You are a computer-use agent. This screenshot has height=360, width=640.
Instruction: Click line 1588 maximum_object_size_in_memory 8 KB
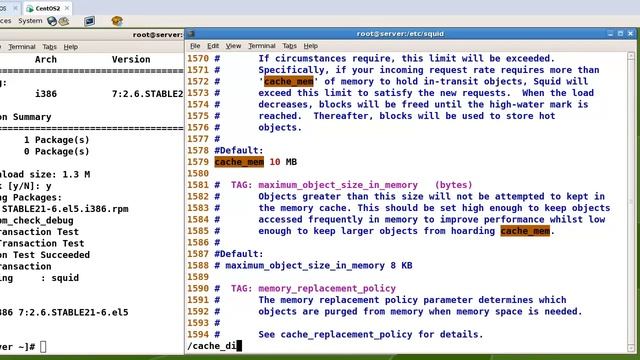(313, 265)
